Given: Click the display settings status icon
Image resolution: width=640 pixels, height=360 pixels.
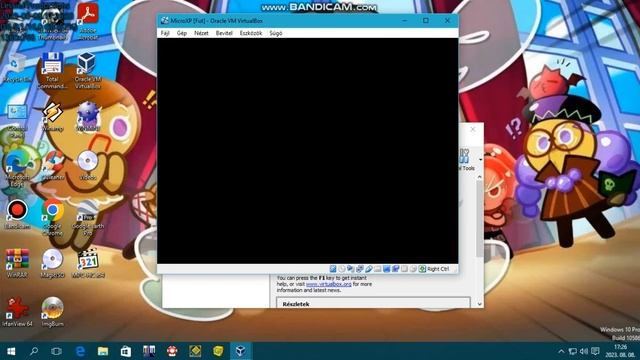Looking at the screenshot, I should point(387,269).
